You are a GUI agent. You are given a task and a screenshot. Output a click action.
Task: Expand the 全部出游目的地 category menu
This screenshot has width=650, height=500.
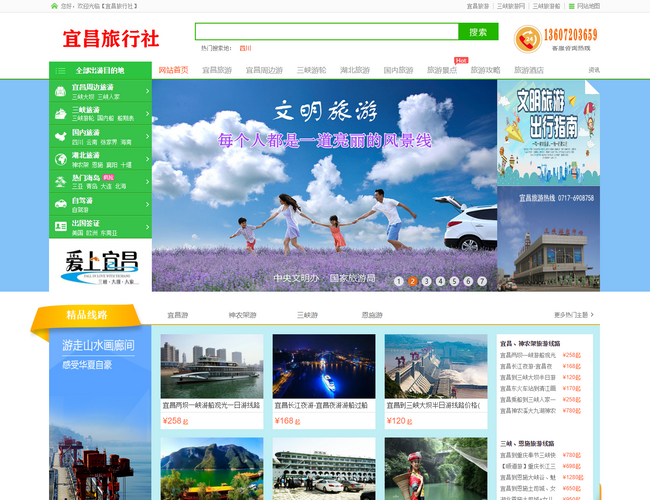click(x=100, y=70)
